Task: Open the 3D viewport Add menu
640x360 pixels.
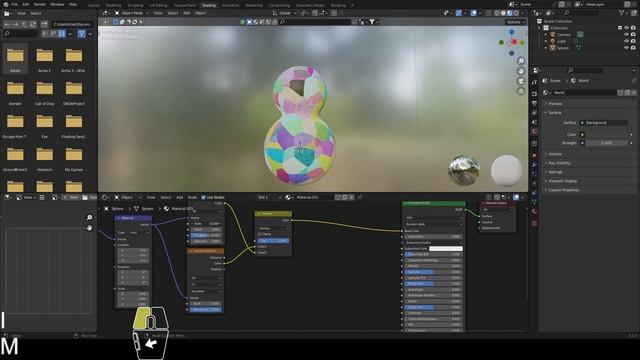Action: coord(187,13)
